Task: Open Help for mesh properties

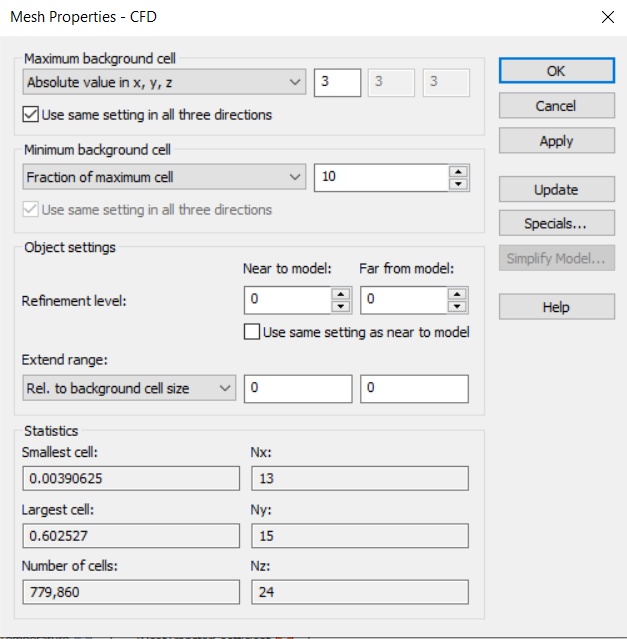Action: point(556,307)
